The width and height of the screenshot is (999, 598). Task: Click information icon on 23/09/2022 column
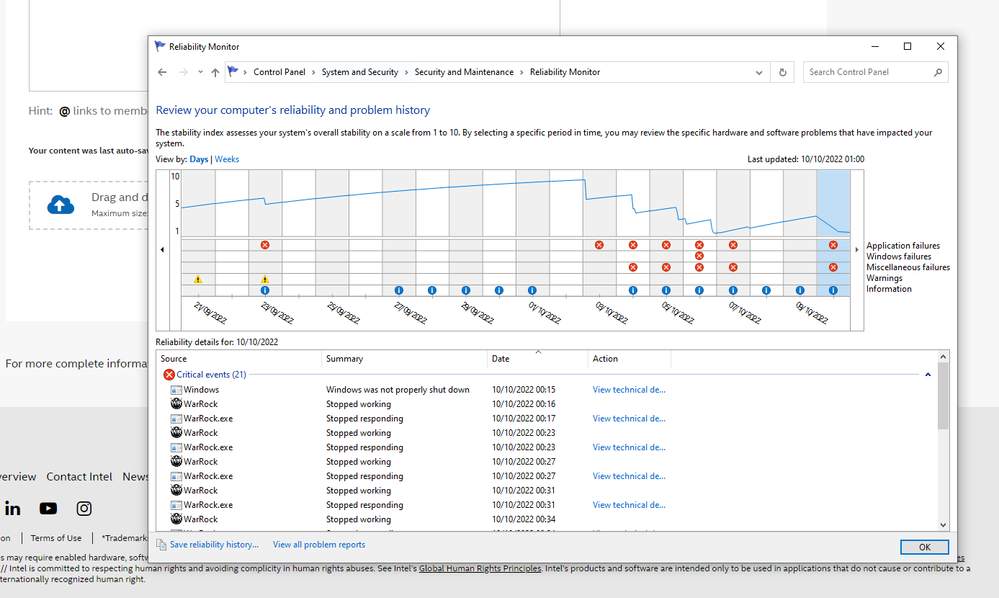(x=265, y=290)
